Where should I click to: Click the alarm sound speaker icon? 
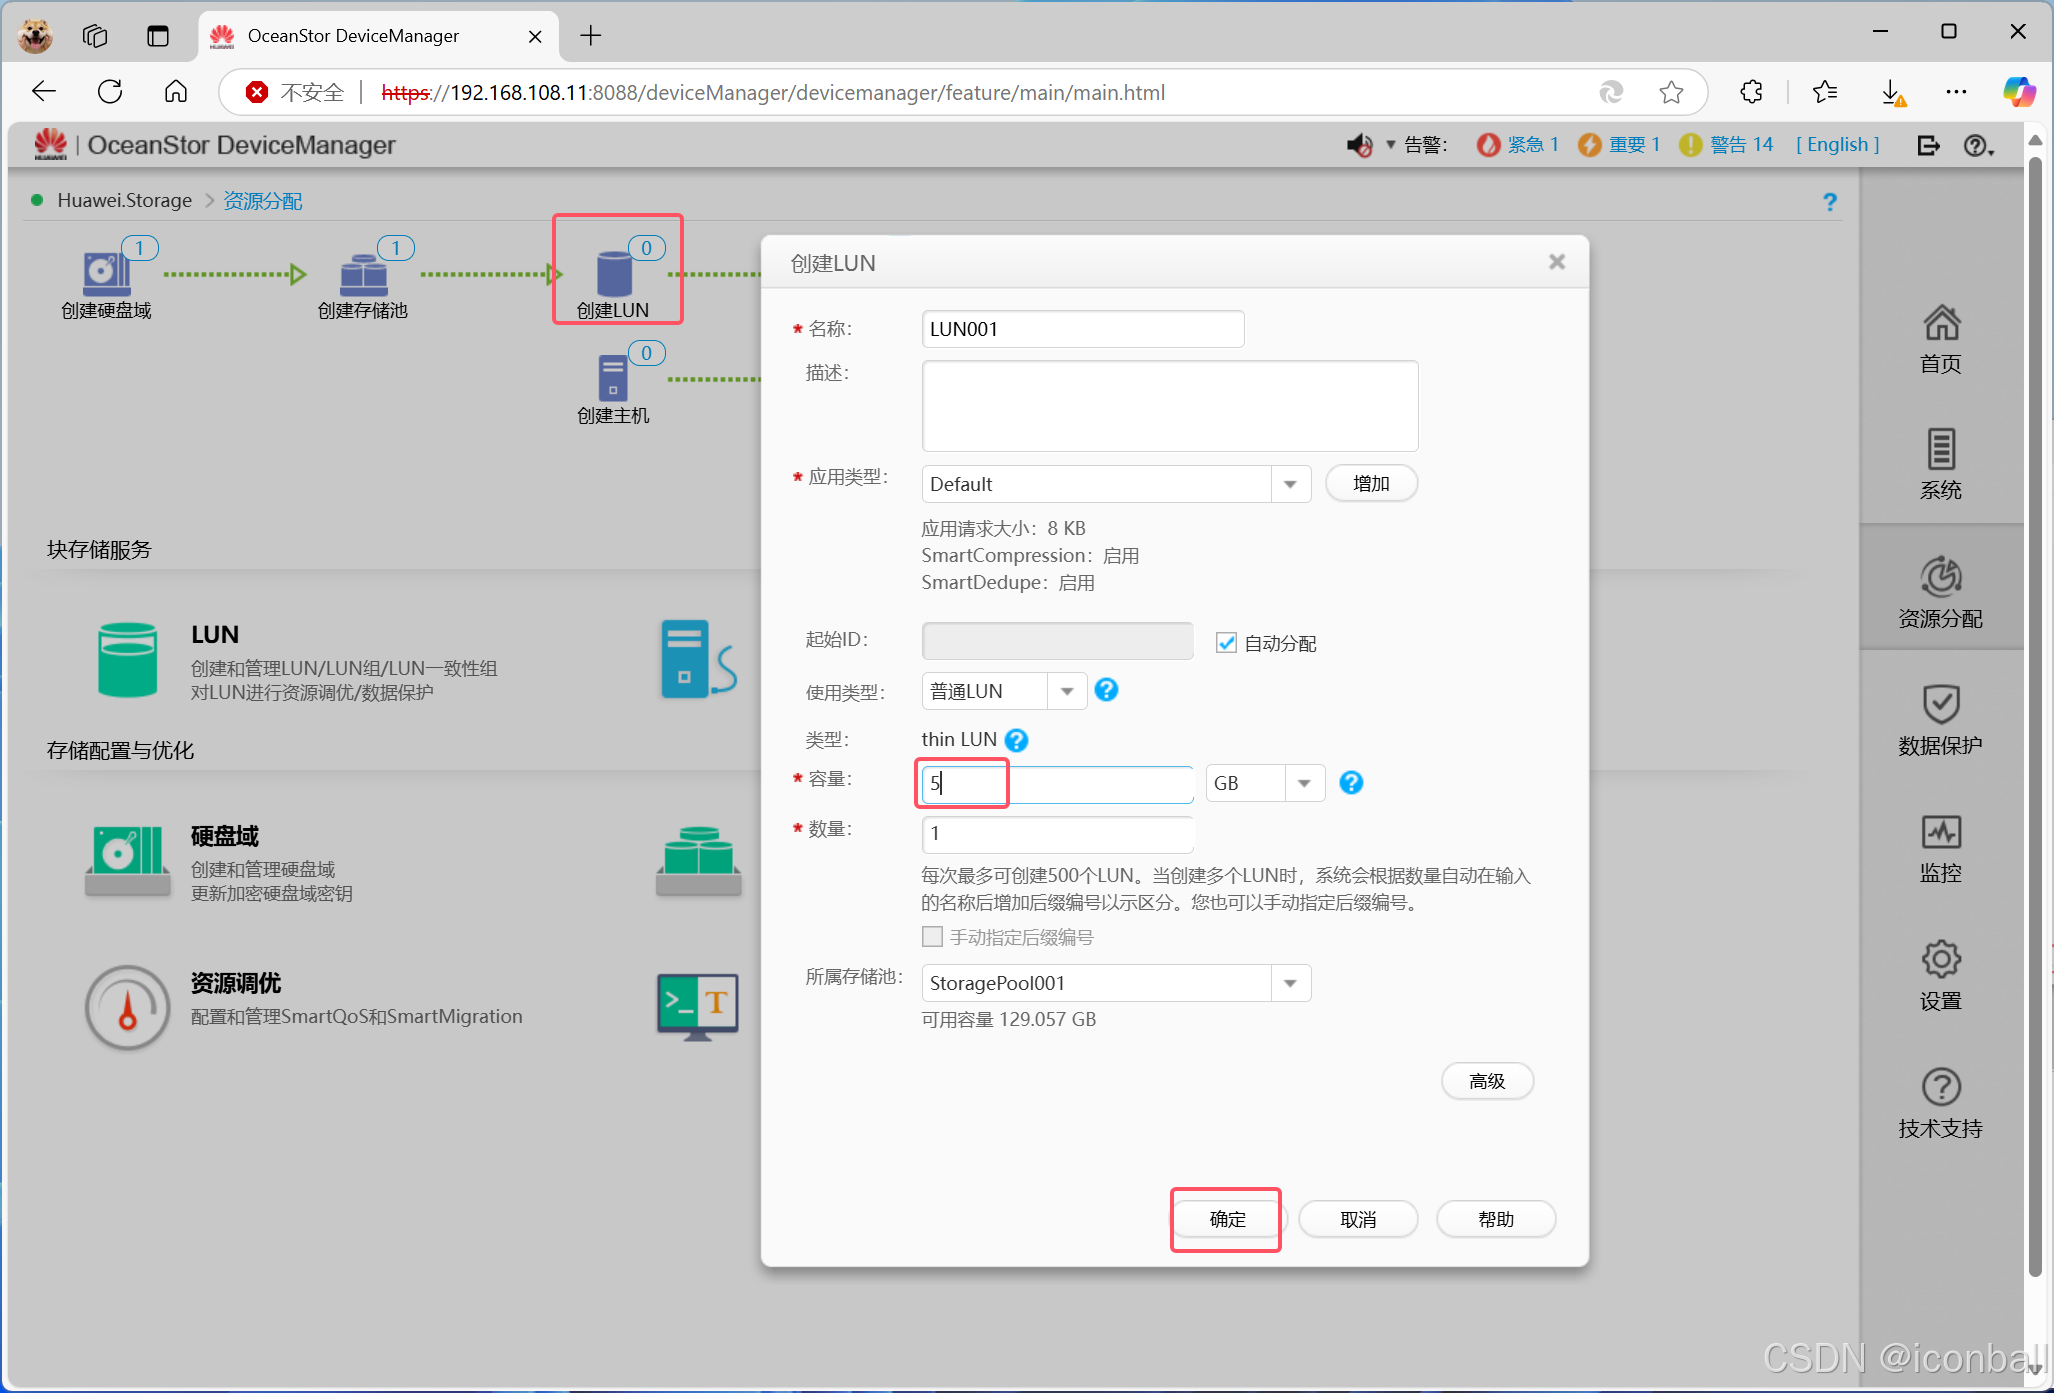click(x=1359, y=145)
